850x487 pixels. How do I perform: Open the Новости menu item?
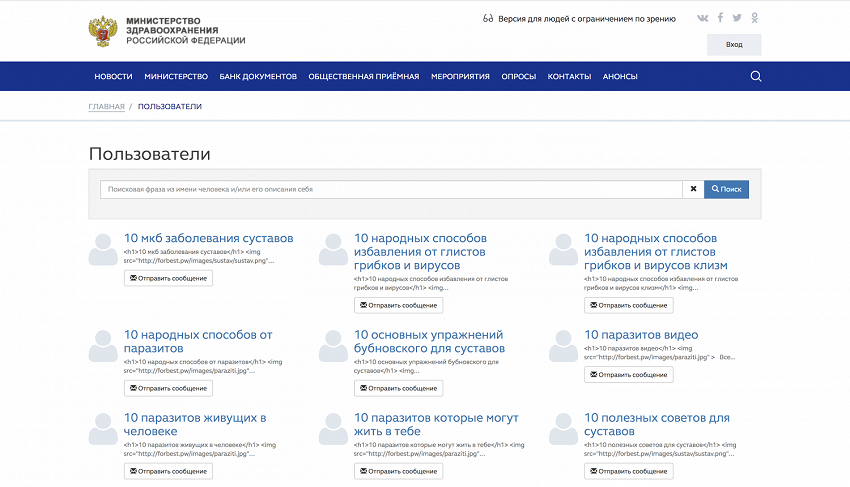(113, 77)
